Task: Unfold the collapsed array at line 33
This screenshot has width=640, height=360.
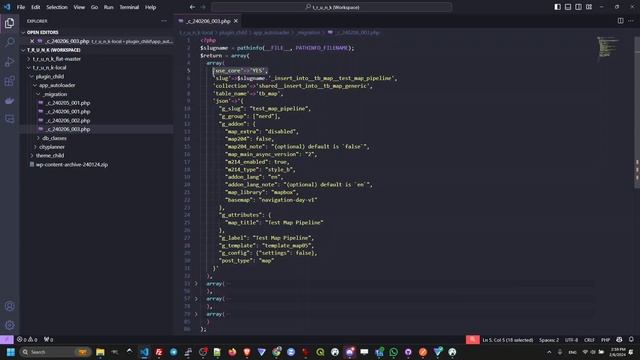Action: [x=196, y=283]
